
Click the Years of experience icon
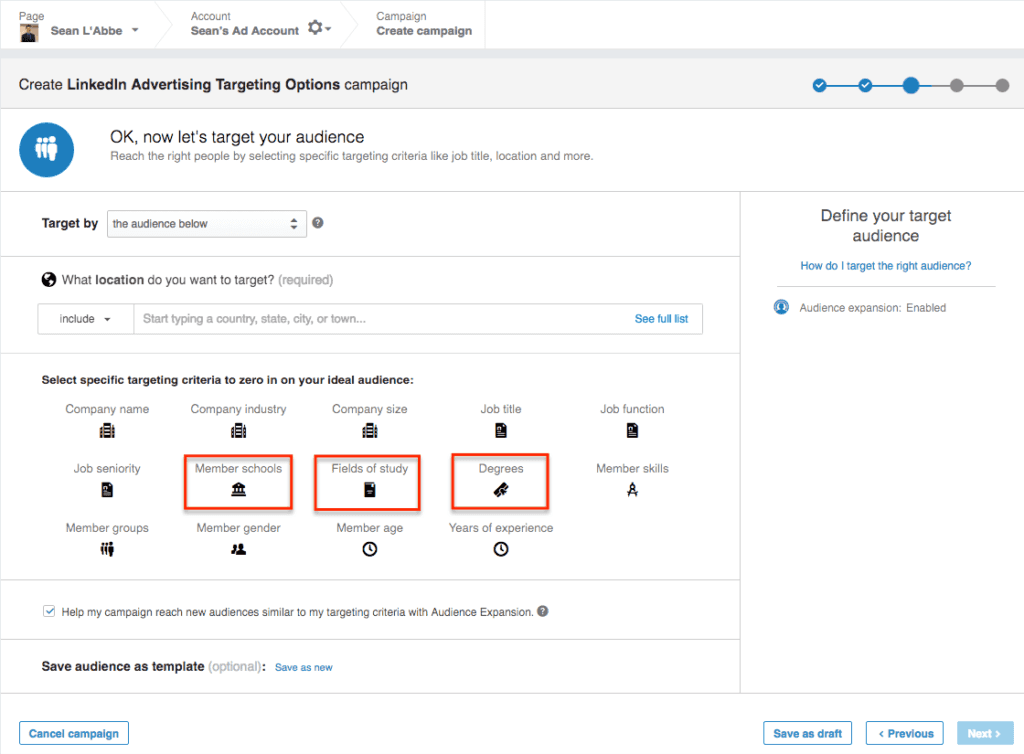tap(500, 548)
